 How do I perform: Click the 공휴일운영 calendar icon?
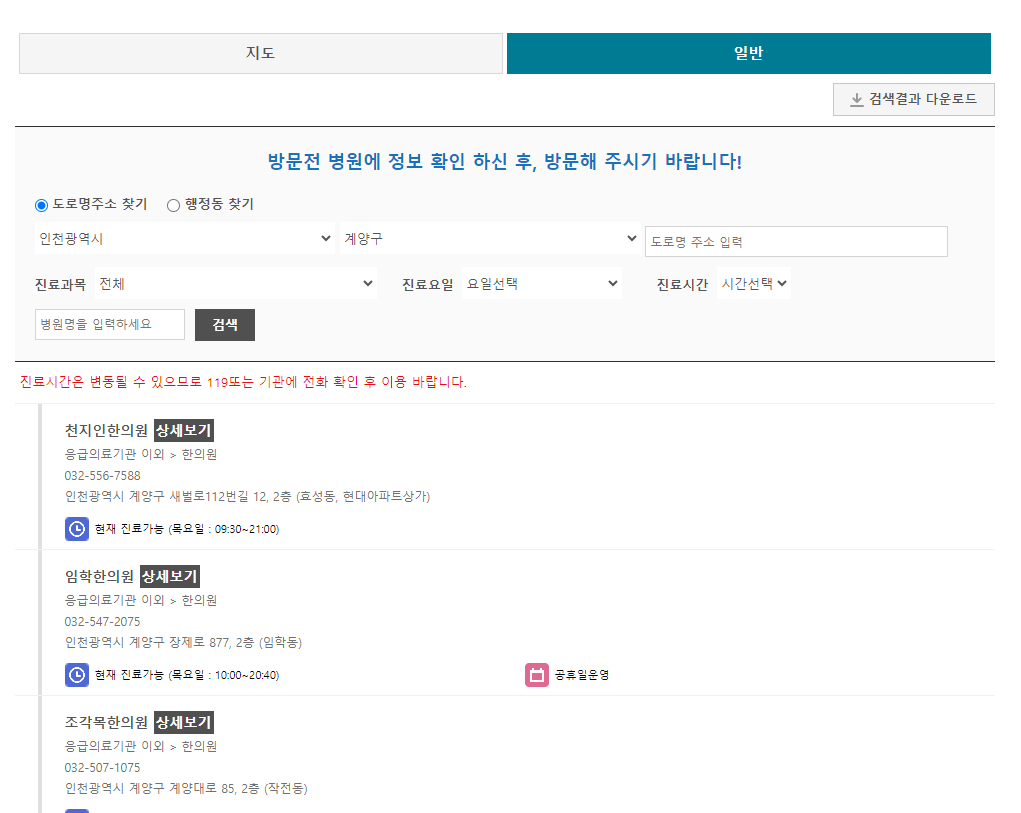(537, 674)
